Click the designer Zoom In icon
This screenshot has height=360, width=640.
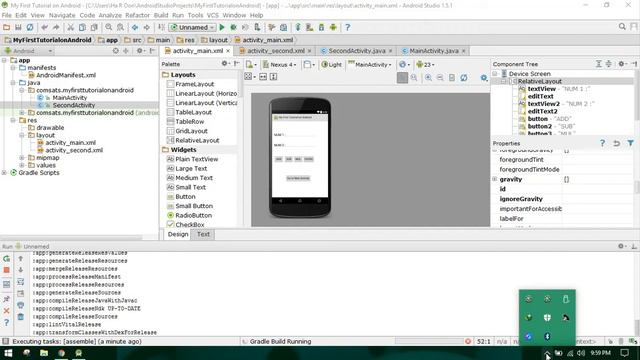[428, 78]
